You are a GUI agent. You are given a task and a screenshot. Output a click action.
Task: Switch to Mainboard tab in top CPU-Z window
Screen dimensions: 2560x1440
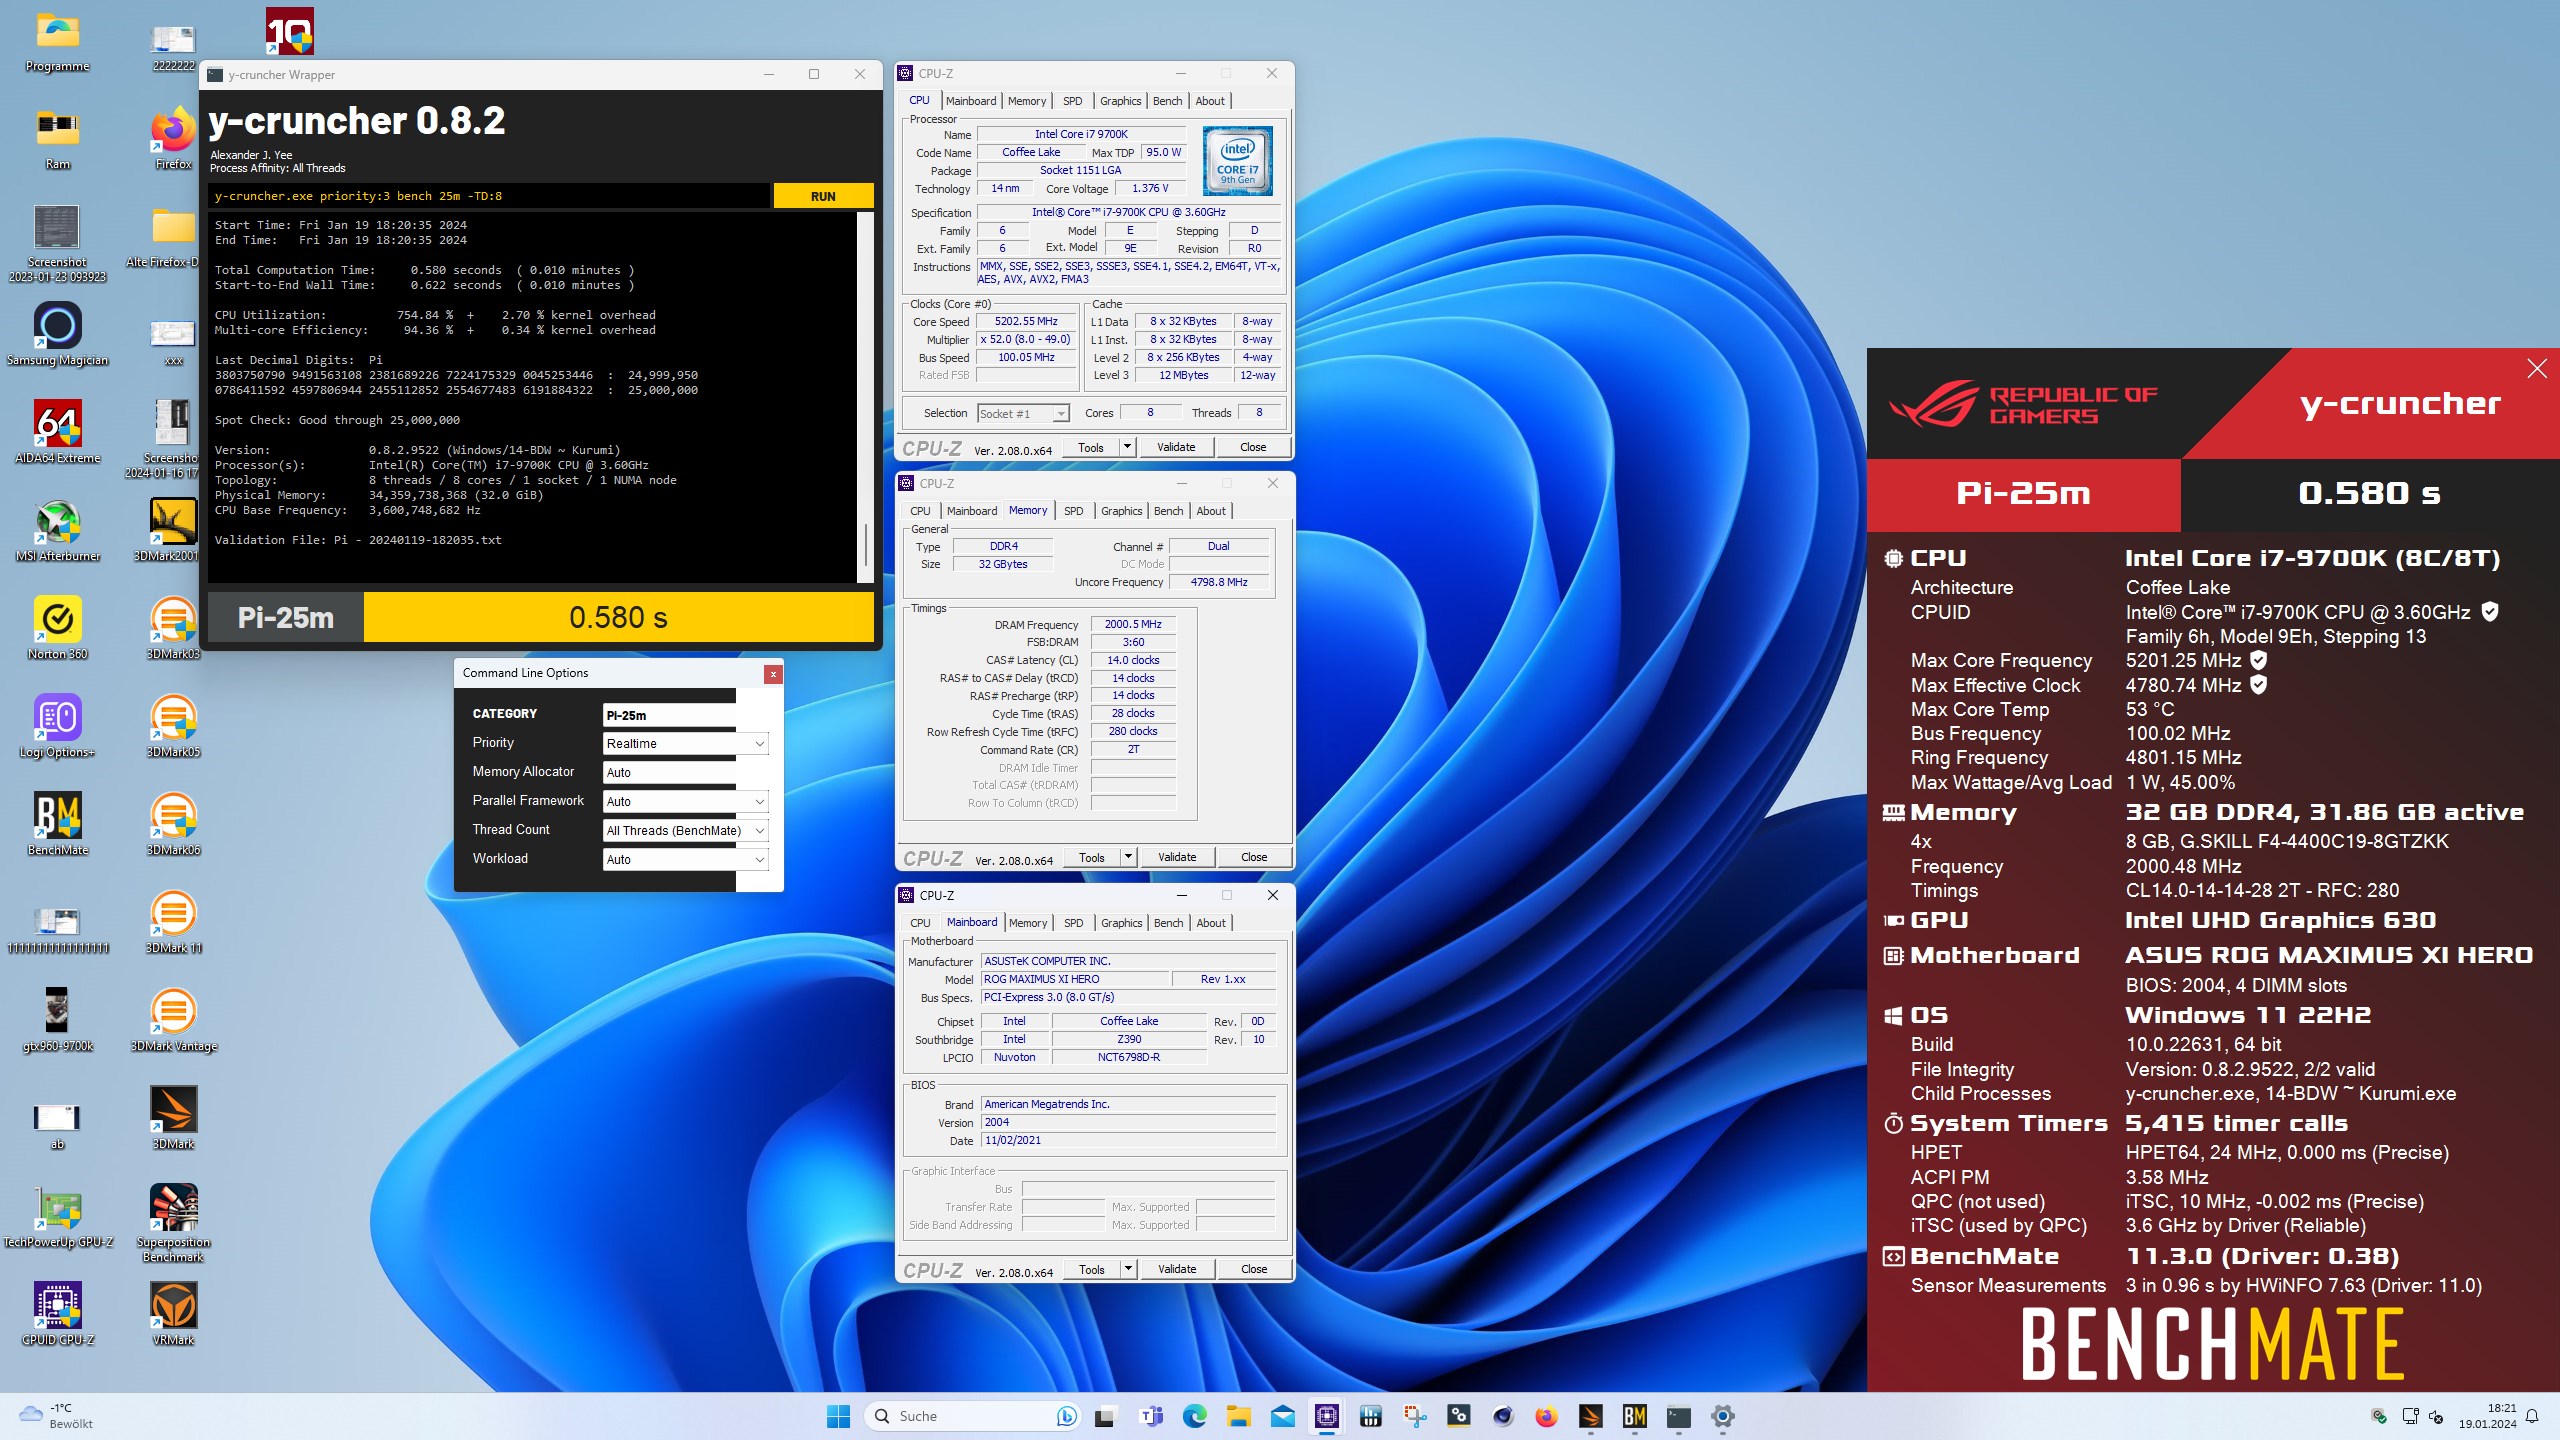tap(970, 101)
